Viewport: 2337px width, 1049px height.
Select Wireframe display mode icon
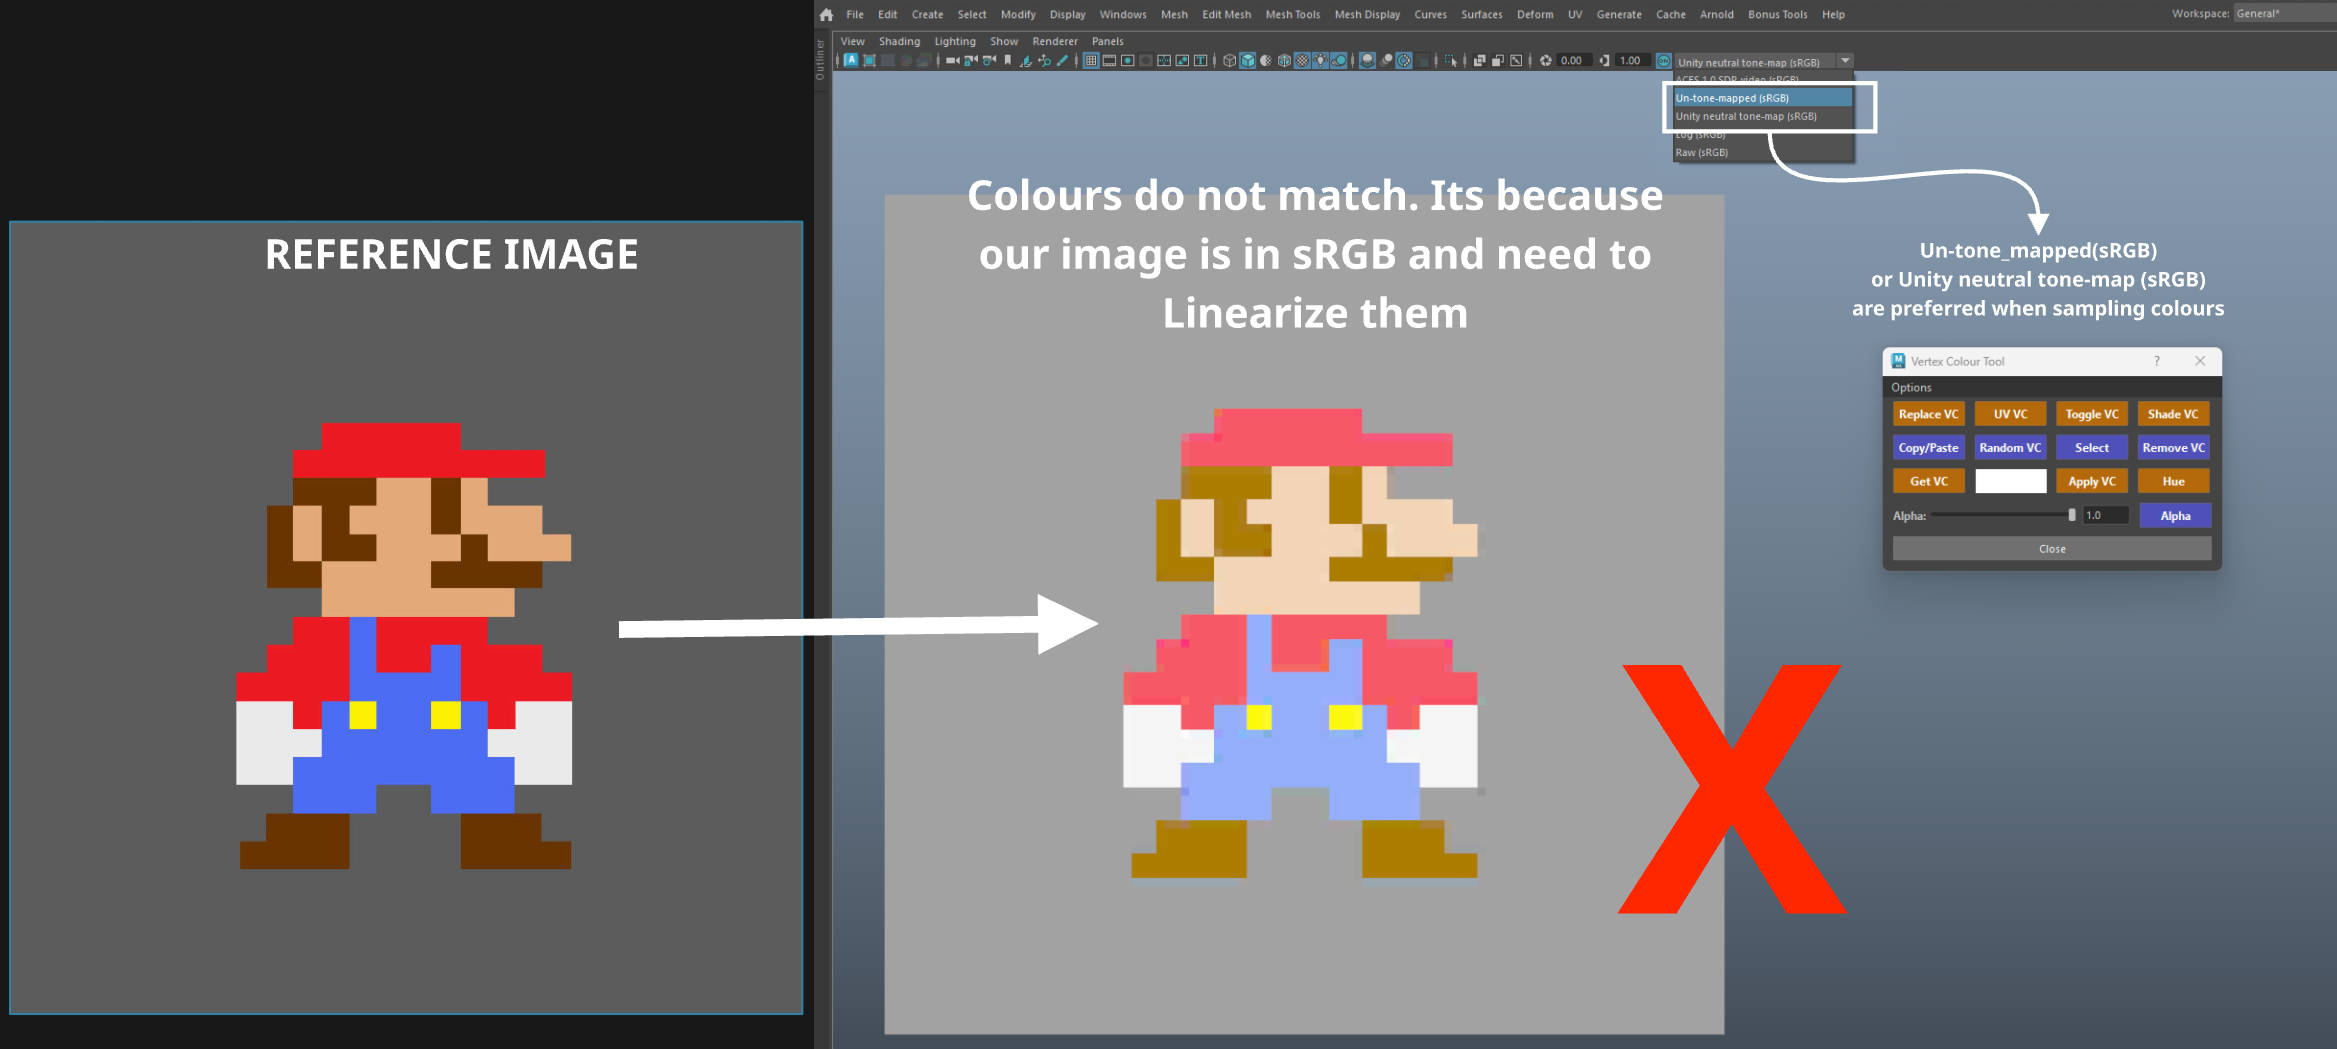(1230, 61)
